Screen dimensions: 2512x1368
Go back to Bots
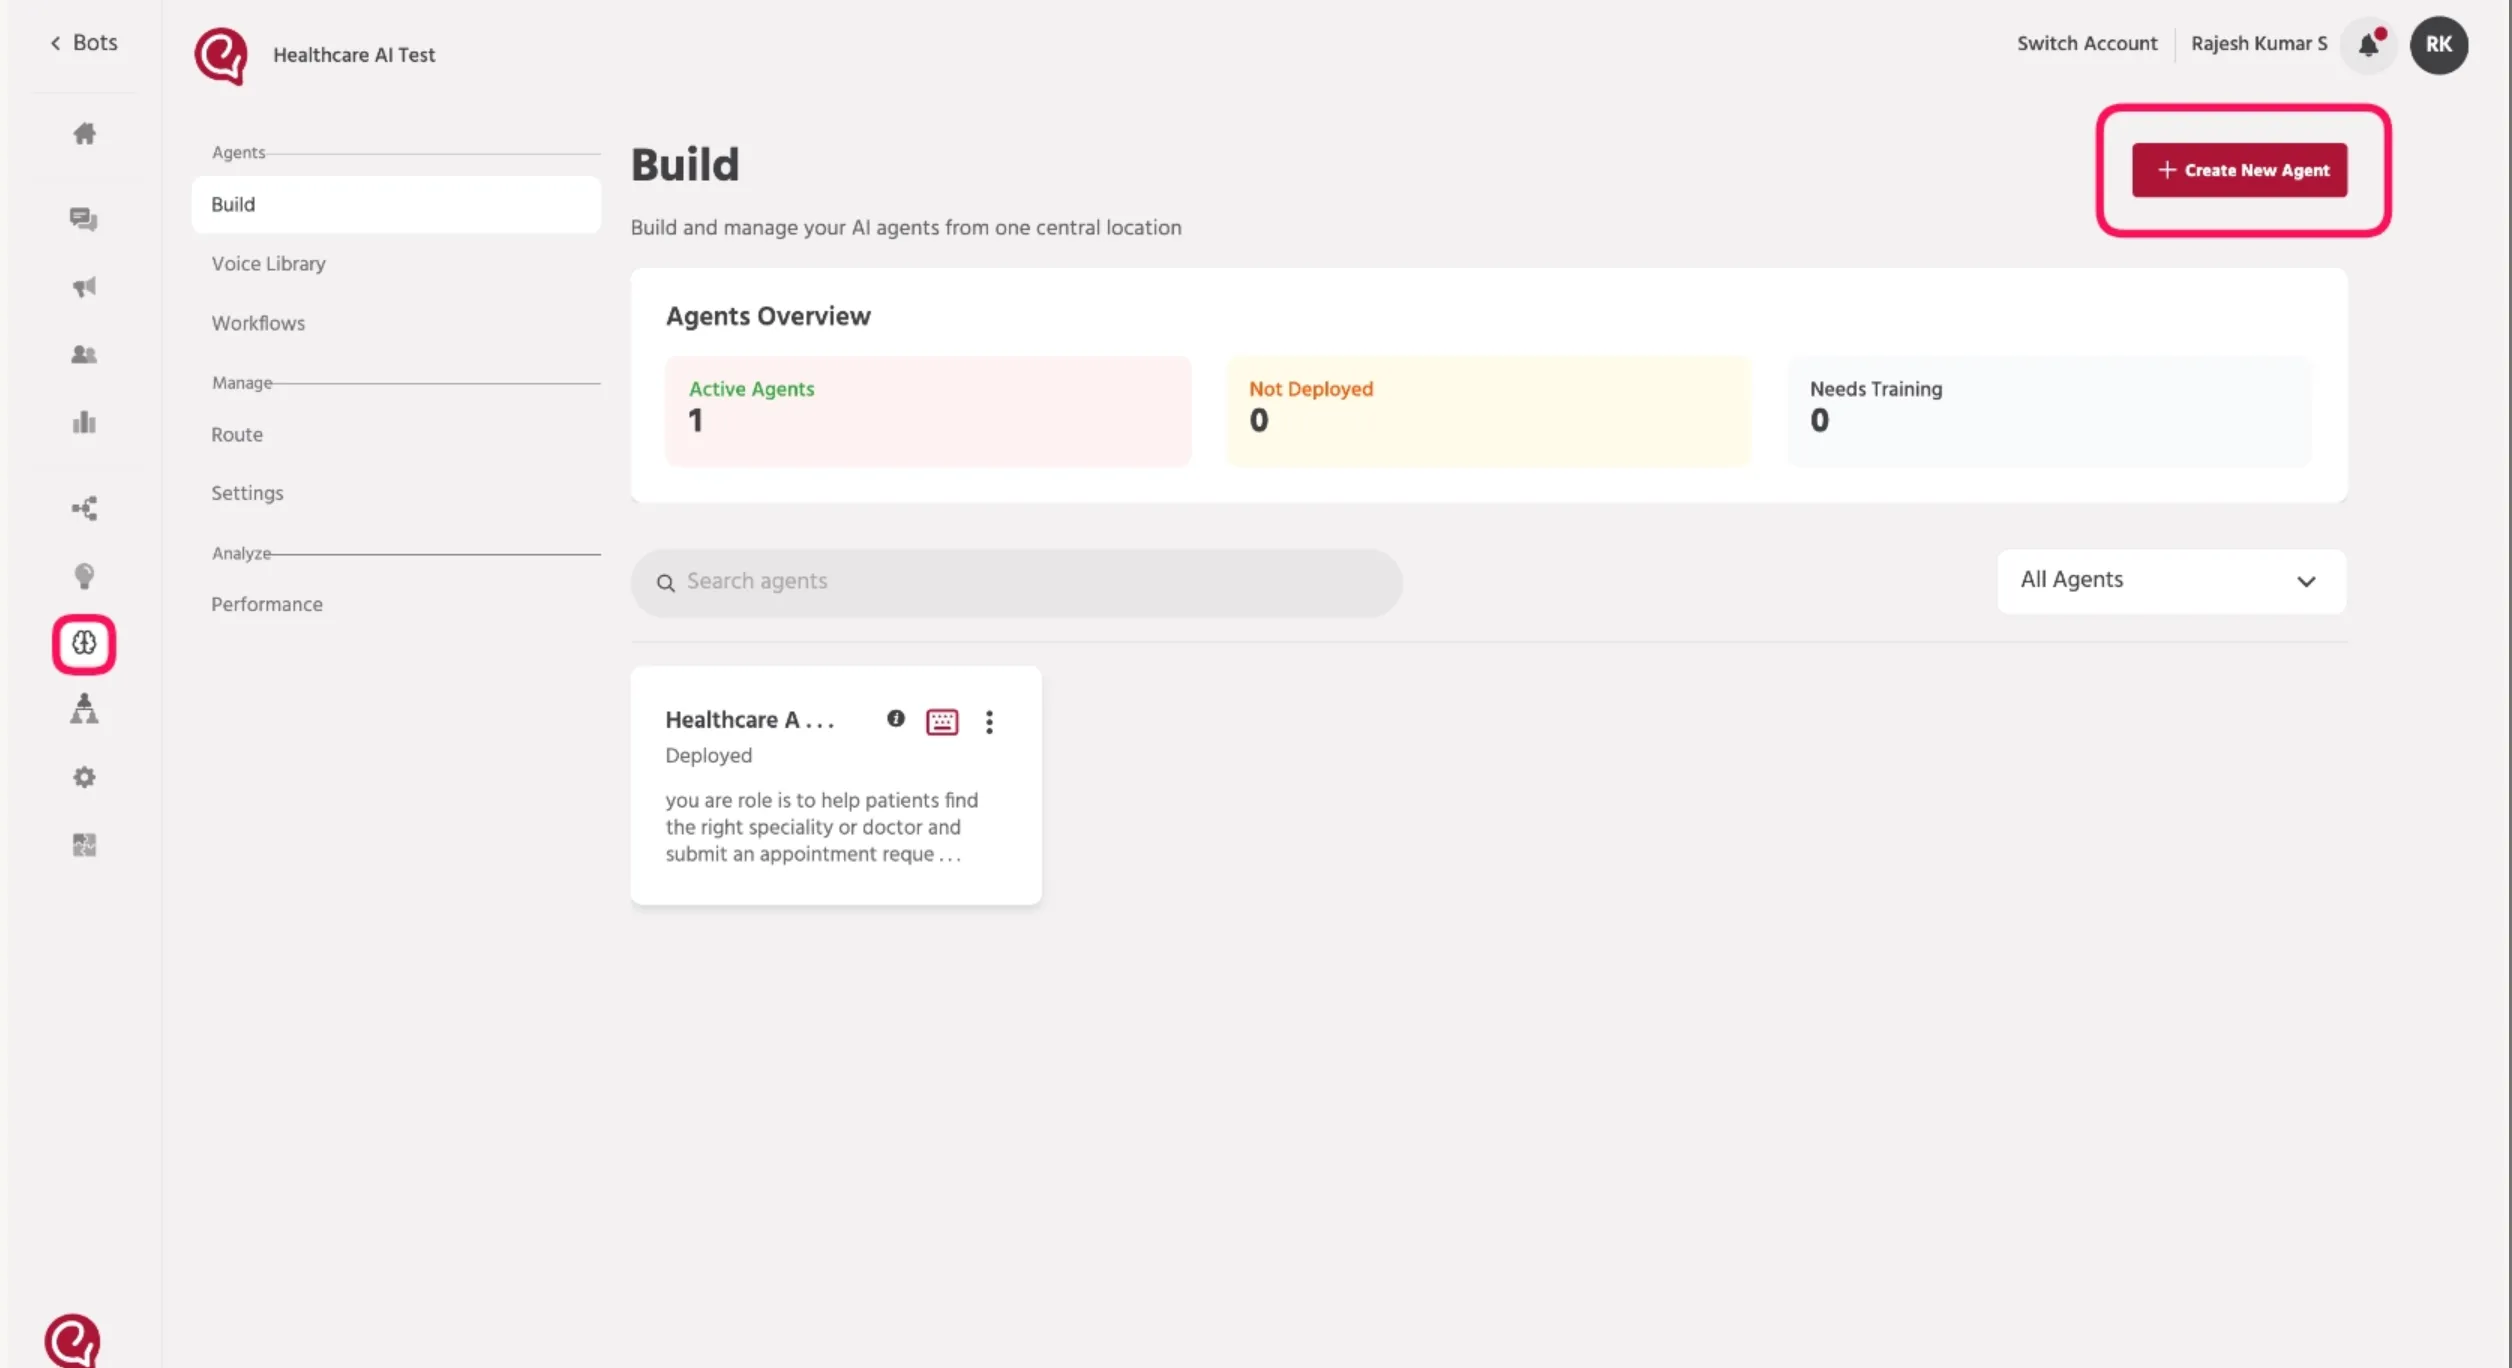(84, 42)
